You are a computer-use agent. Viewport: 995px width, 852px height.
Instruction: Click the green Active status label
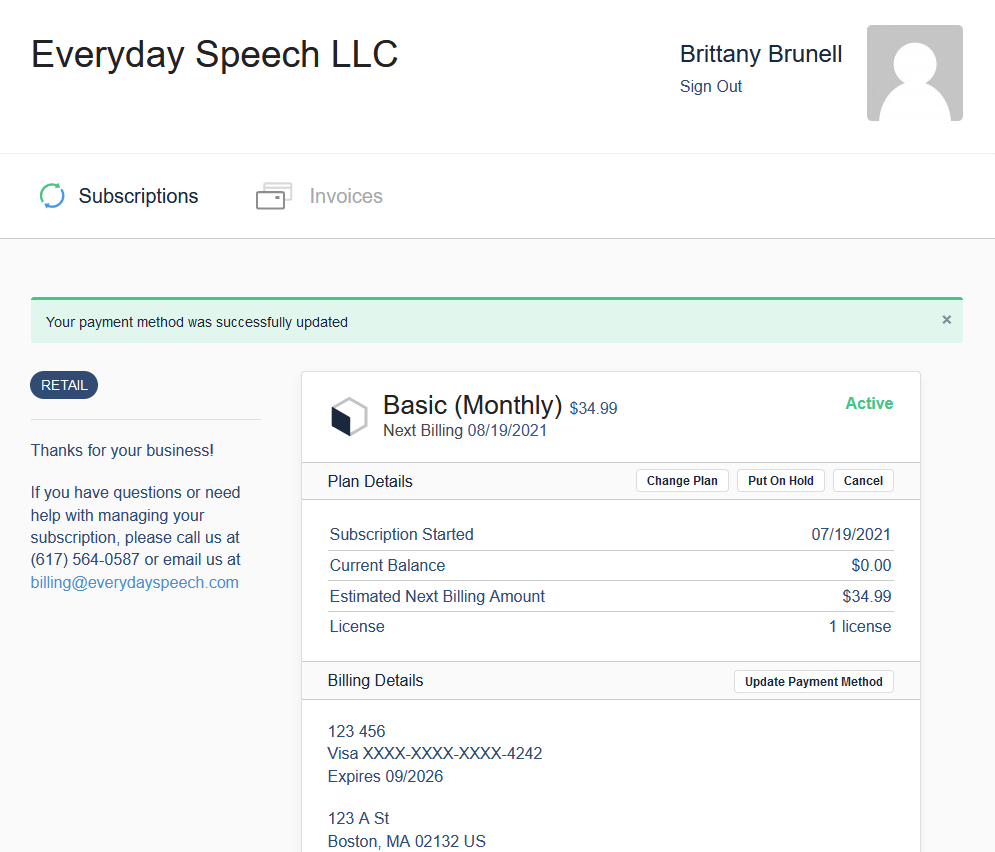coord(869,403)
